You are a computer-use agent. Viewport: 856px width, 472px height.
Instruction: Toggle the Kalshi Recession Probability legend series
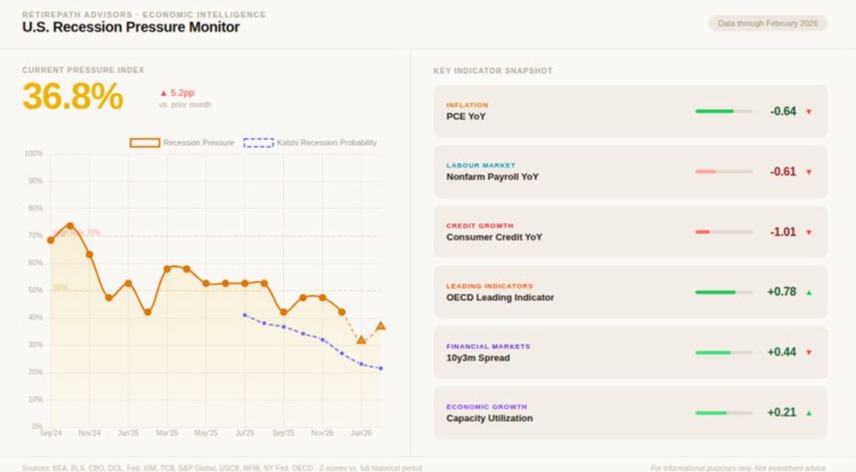310,143
